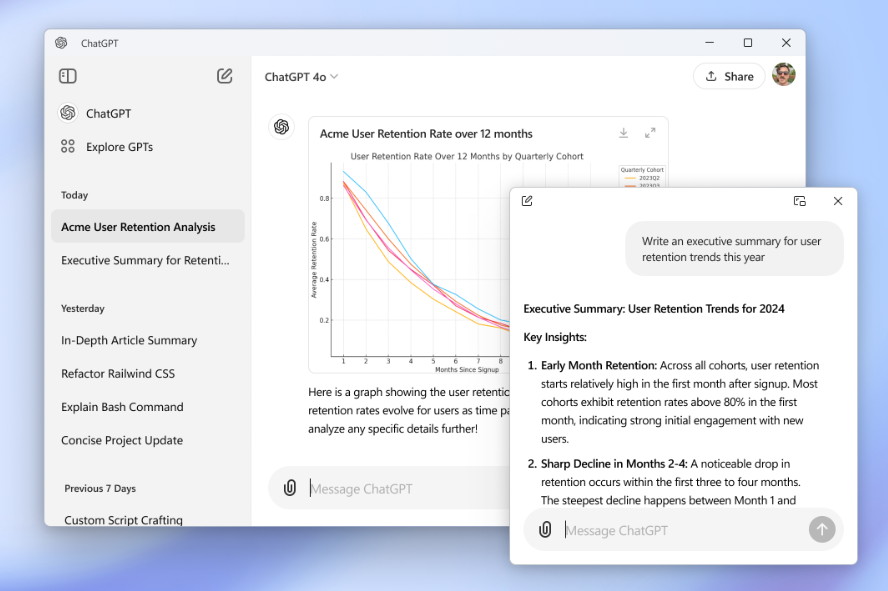Open the Explain Bash Command chat
This screenshot has width=888, height=591.
coord(122,407)
